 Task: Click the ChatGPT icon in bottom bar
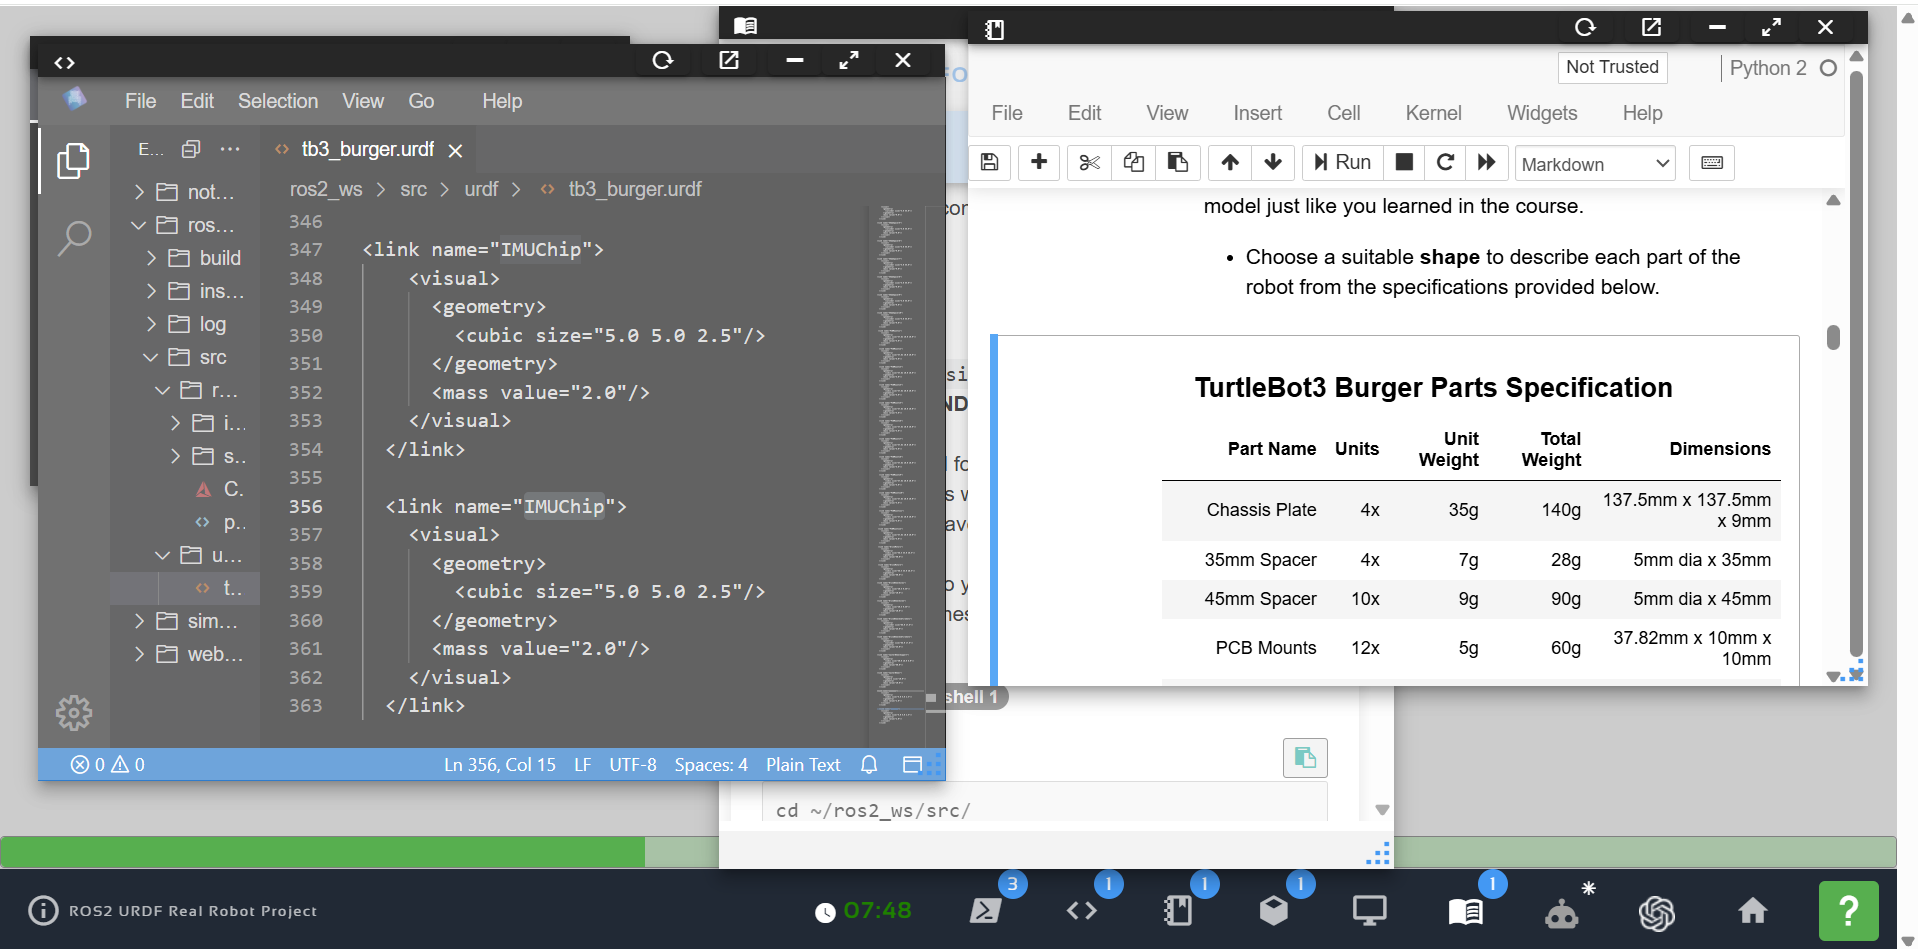tap(1656, 912)
